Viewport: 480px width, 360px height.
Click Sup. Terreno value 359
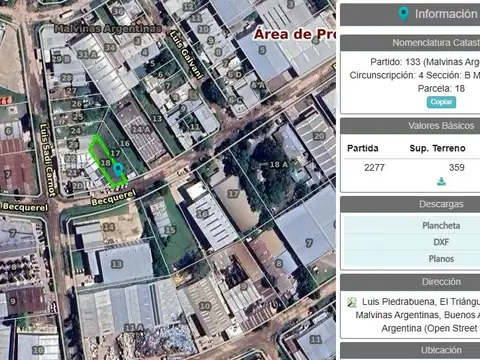pos(456,167)
